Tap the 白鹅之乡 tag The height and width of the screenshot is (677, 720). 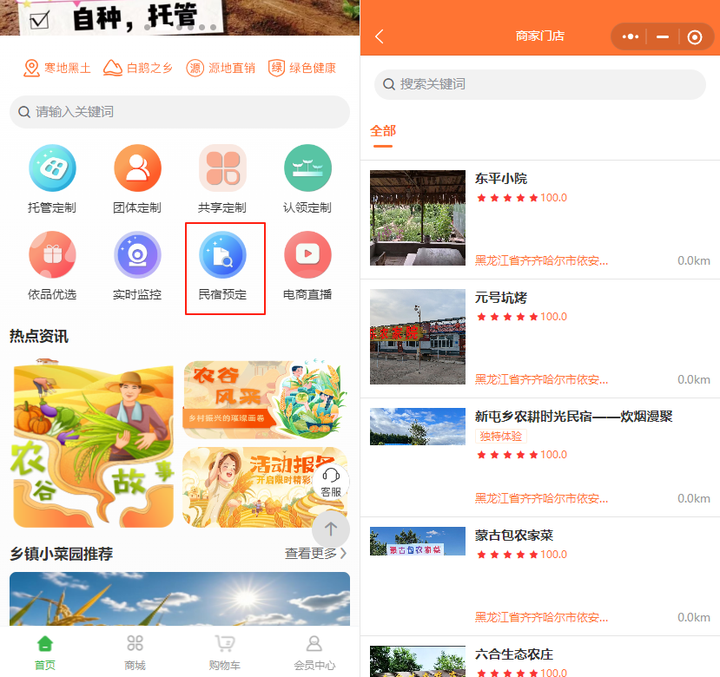[x=138, y=68]
